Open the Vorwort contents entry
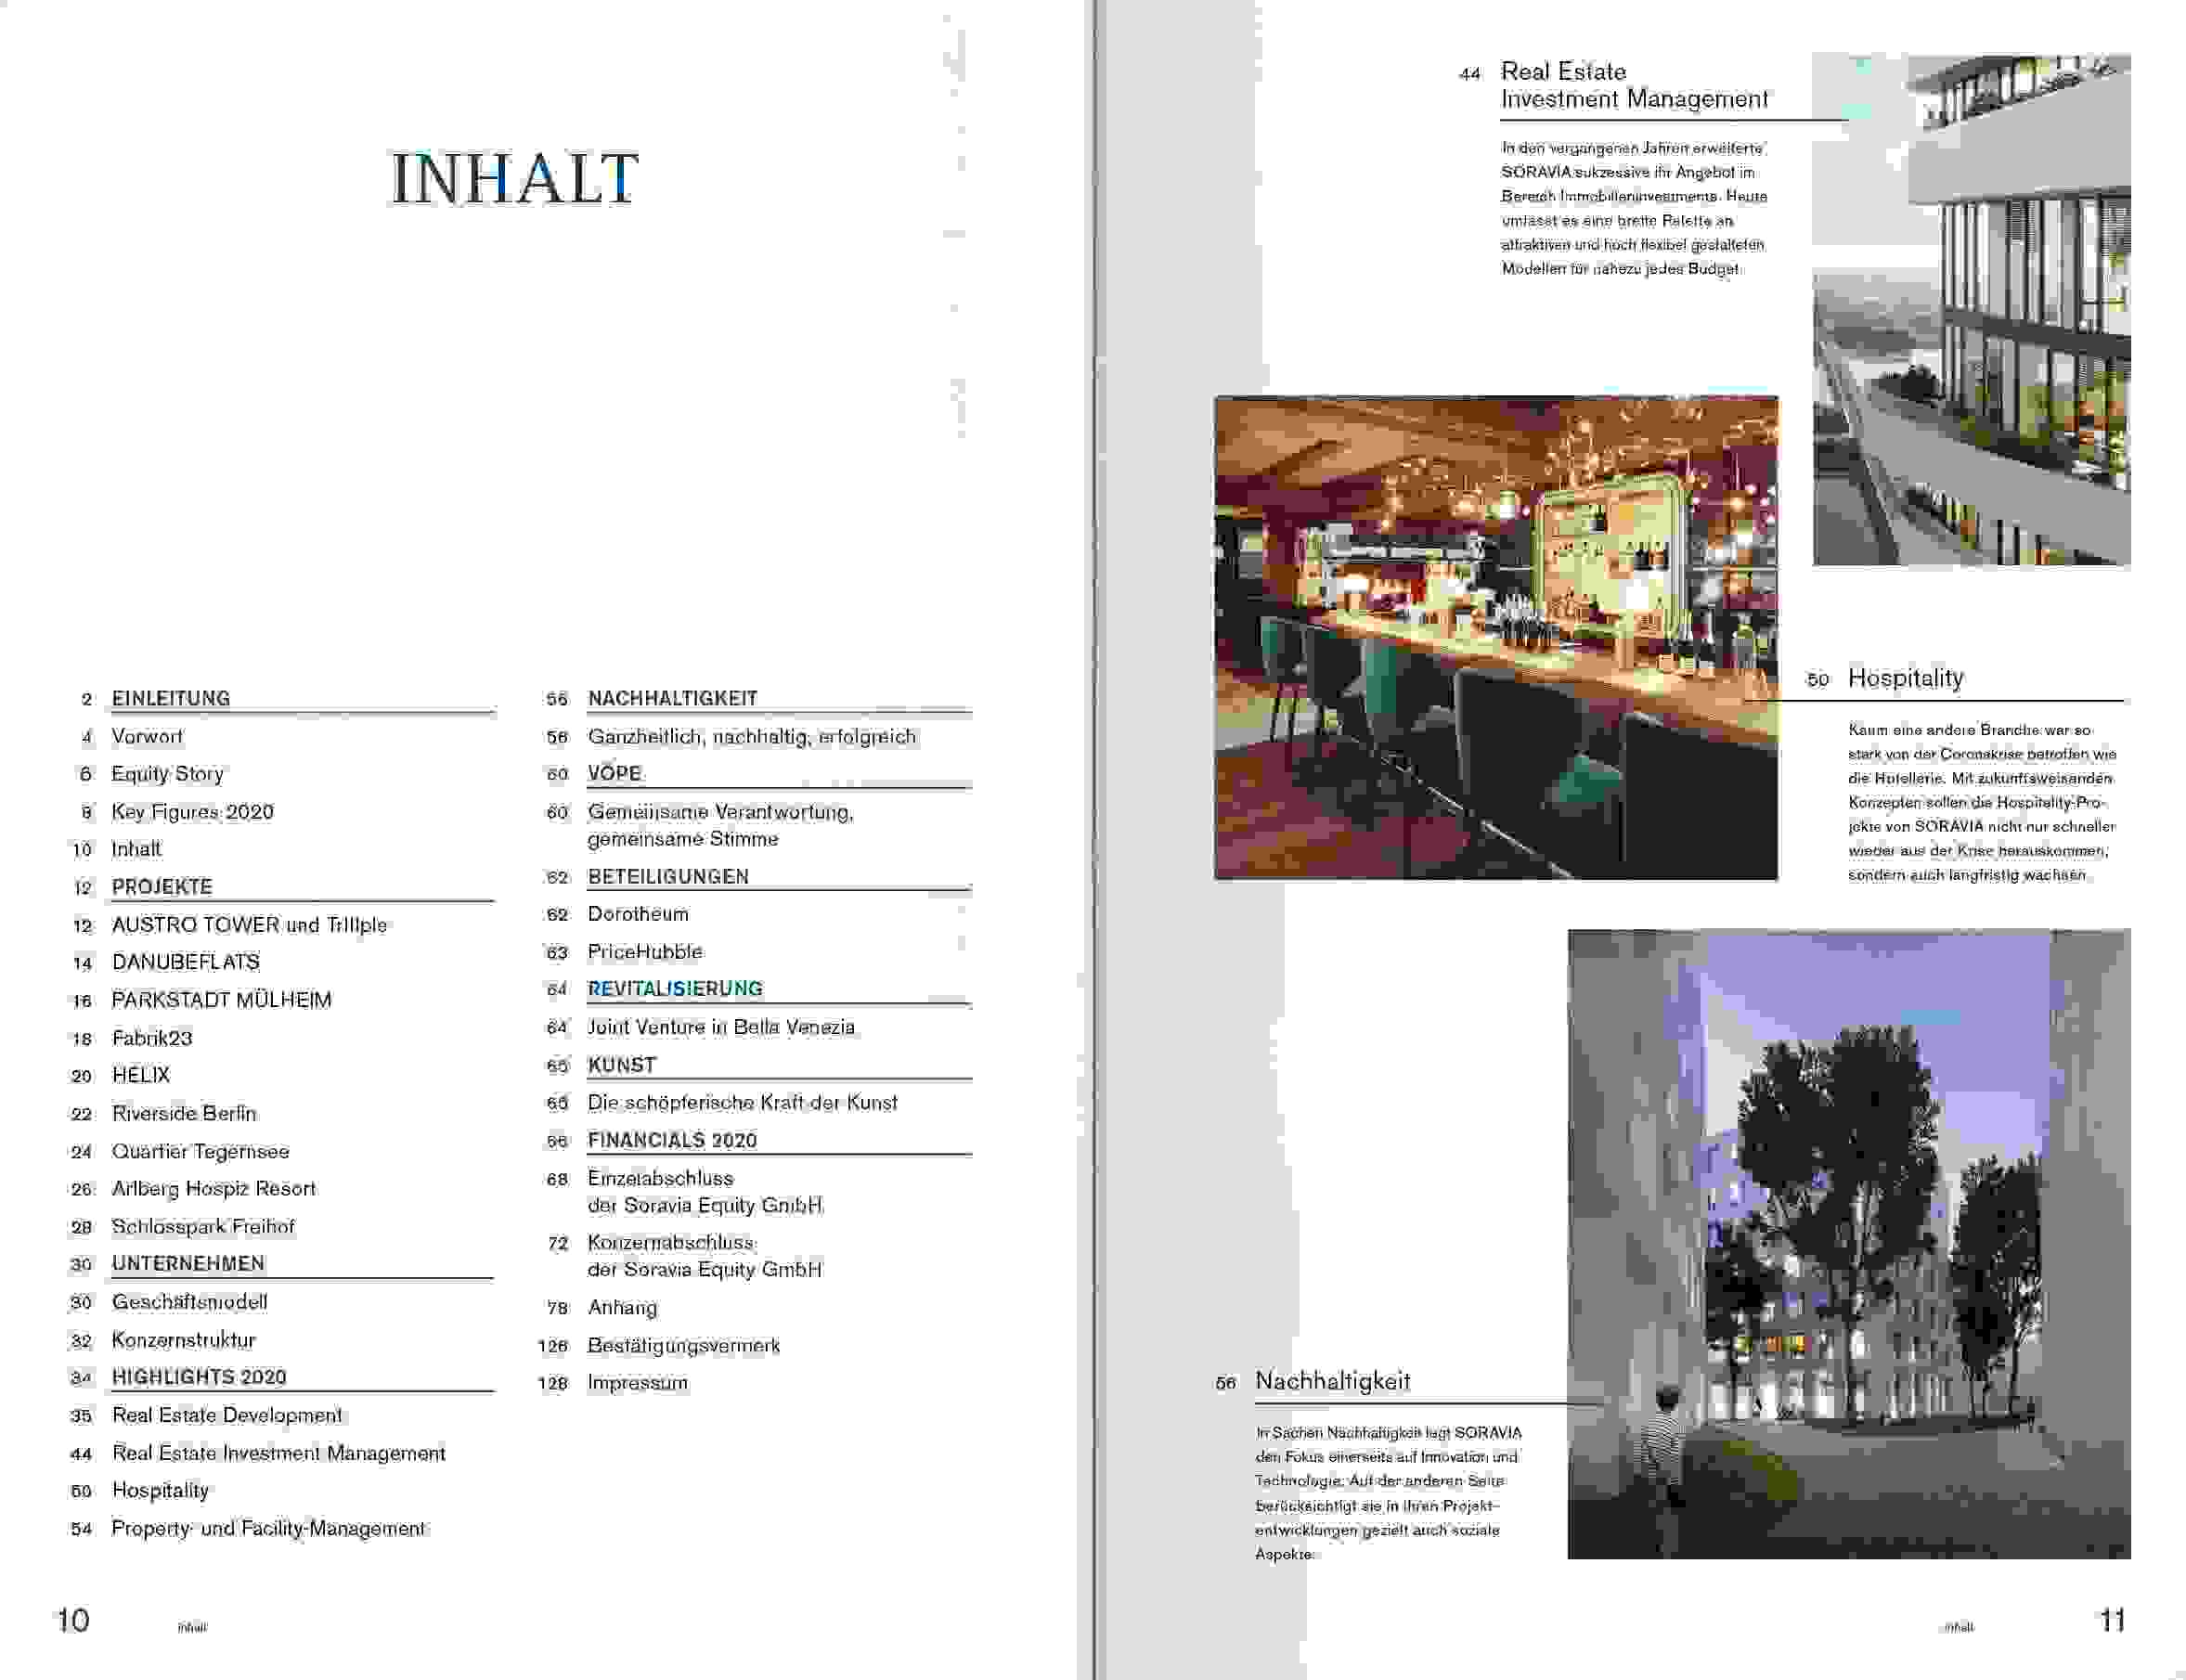The width and height of the screenshot is (2186, 1680). click(x=147, y=736)
